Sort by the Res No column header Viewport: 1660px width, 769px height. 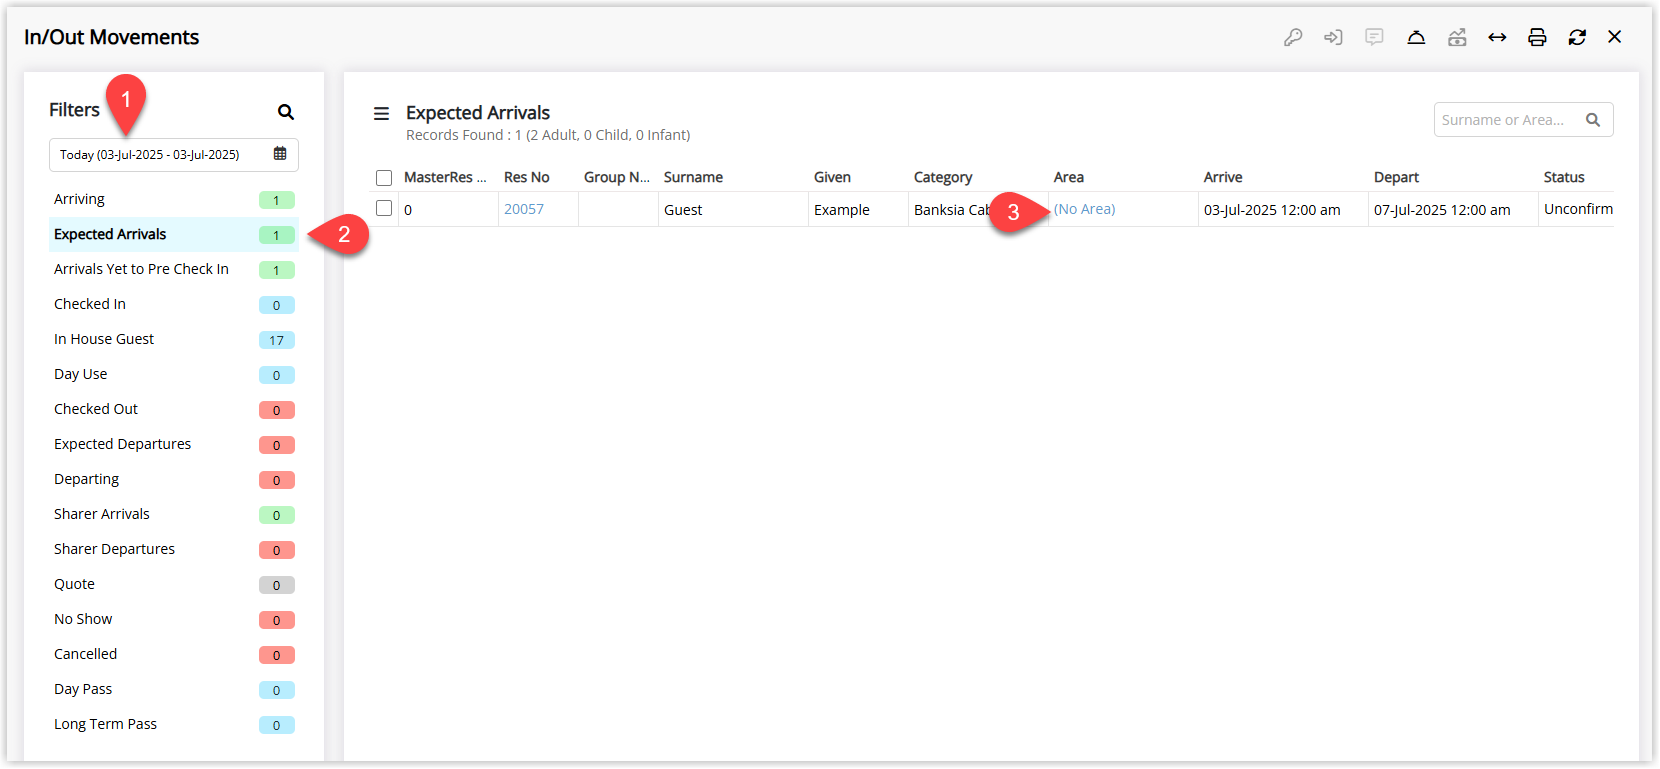pyautogui.click(x=527, y=177)
